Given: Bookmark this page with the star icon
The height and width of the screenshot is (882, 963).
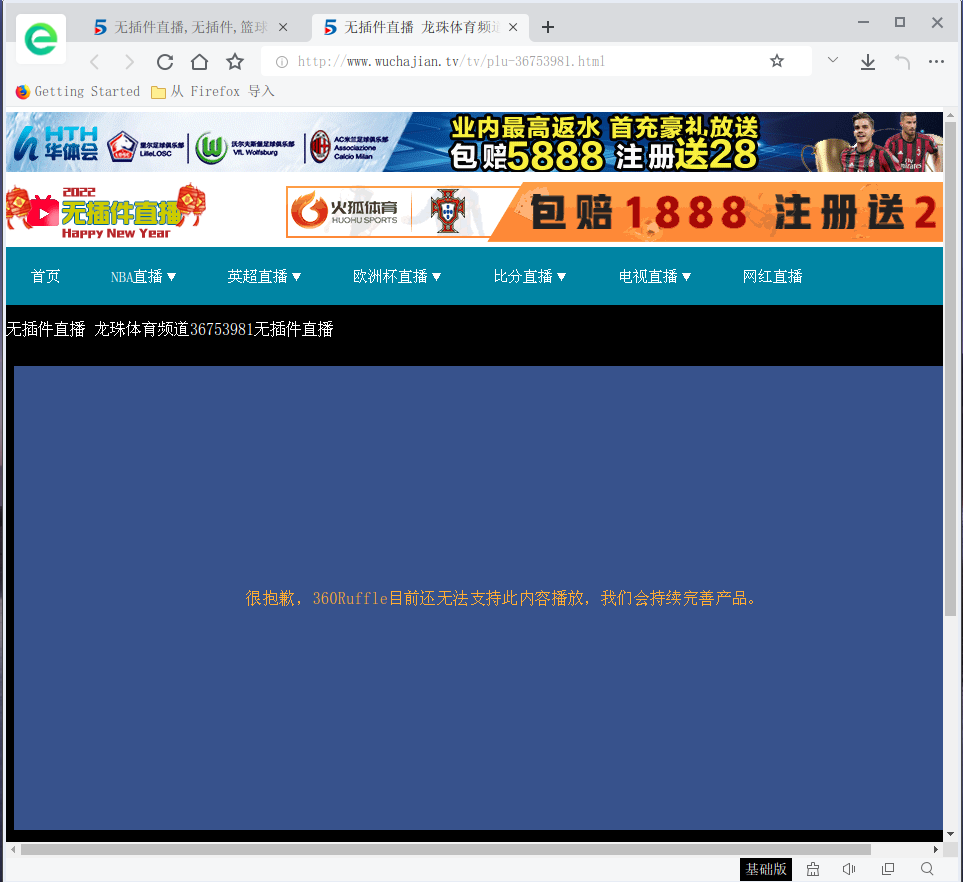Looking at the screenshot, I should (x=777, y=61).
